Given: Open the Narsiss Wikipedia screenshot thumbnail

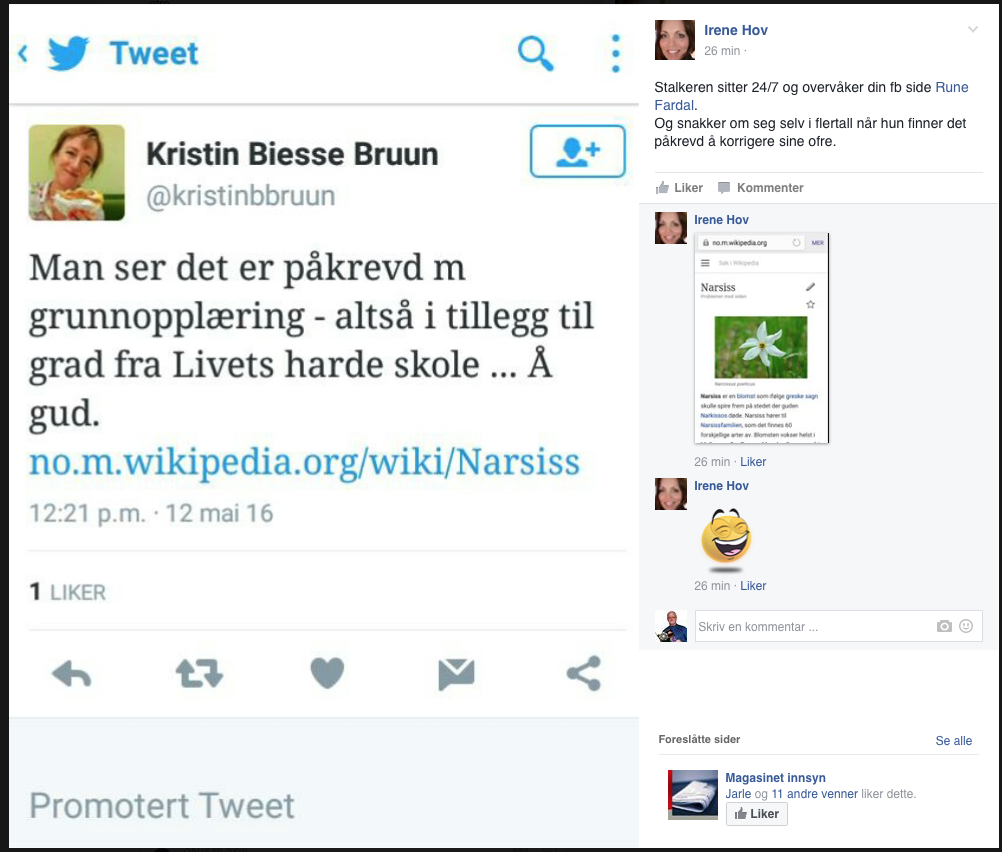Looking at the screenshot, I should [761, 338].
